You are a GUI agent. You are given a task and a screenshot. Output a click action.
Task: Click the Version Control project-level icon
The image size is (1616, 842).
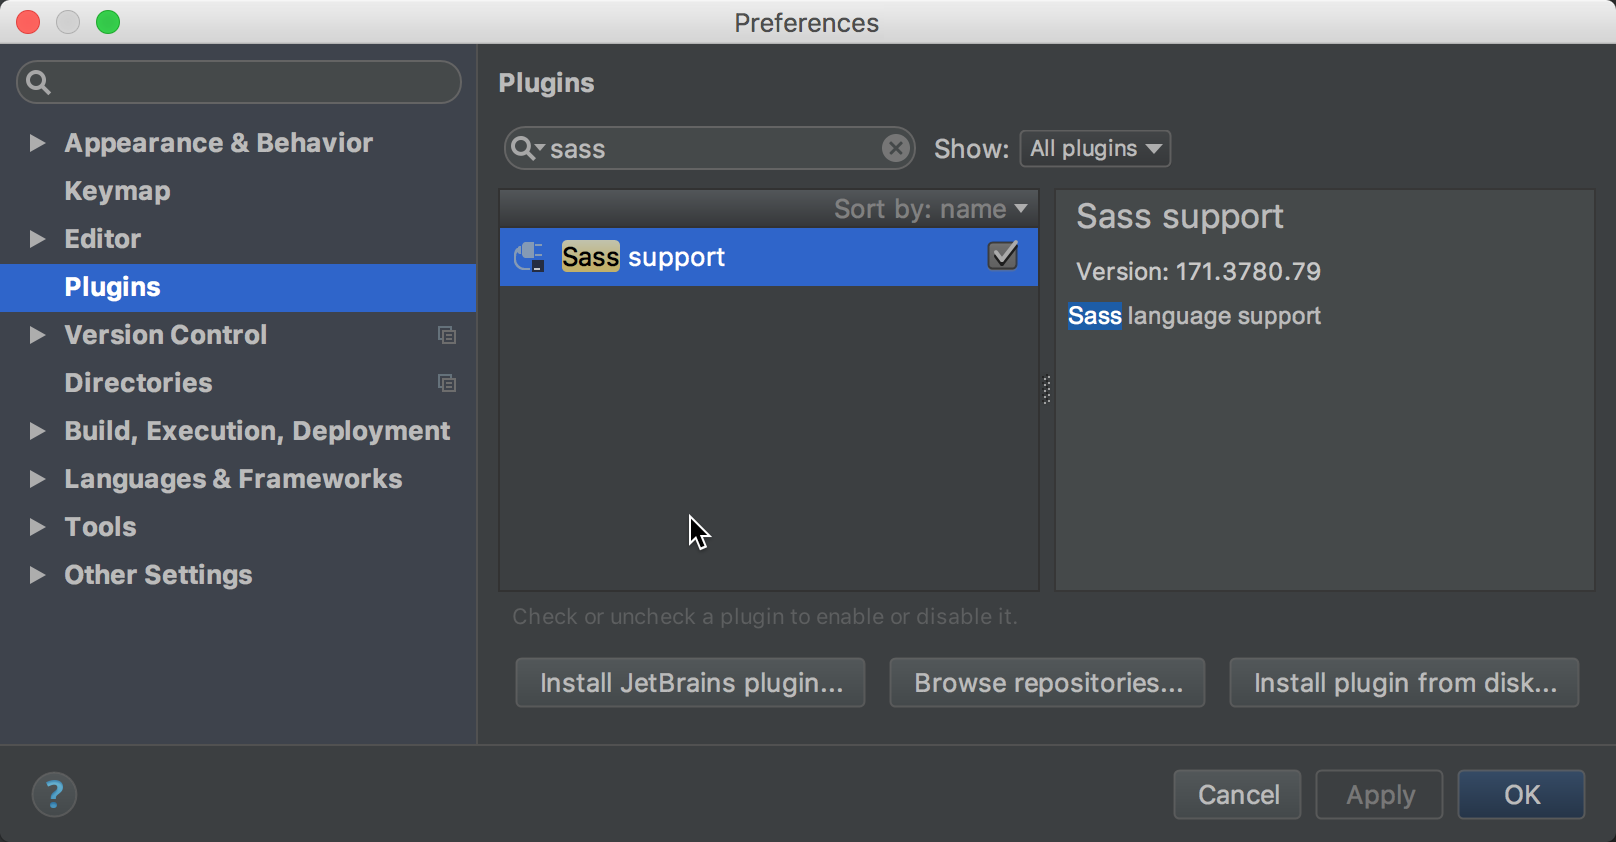pos(447,335)
